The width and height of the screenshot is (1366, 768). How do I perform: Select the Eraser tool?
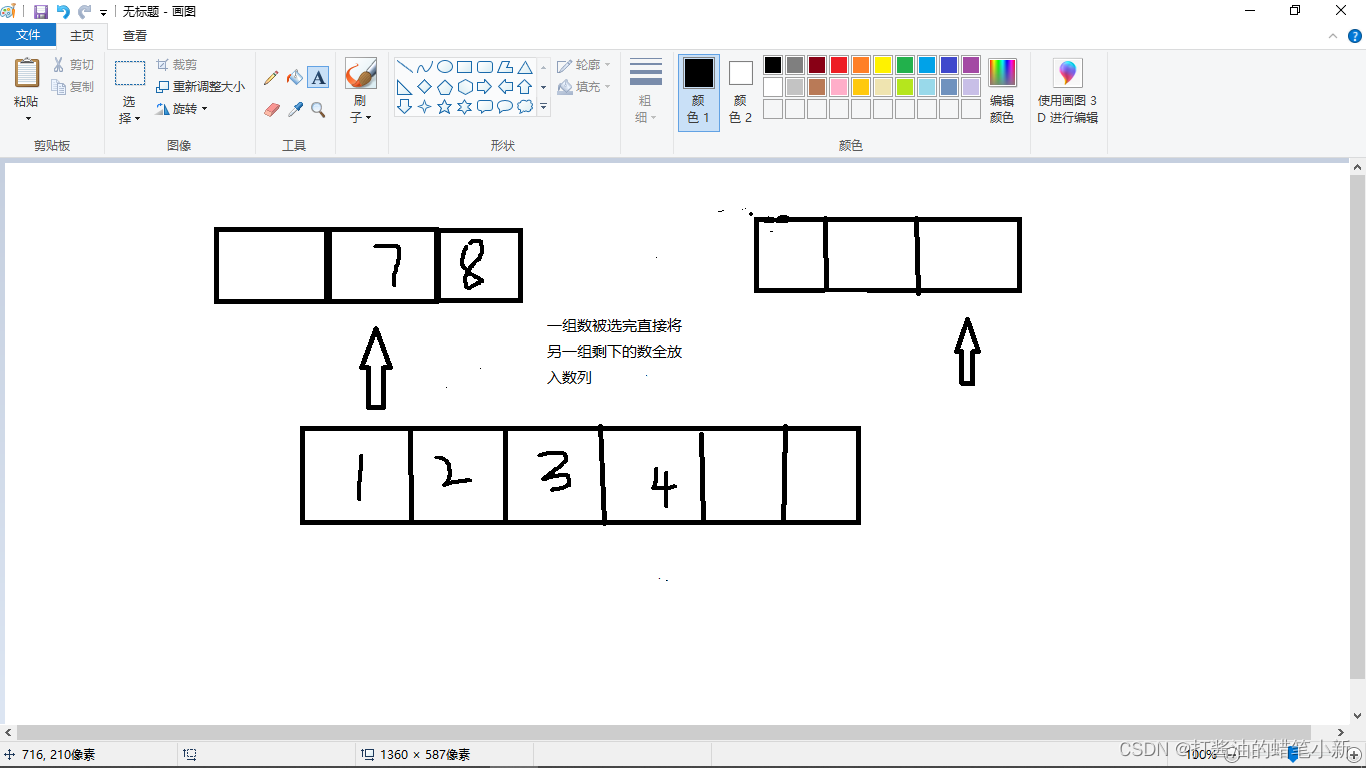(x=271, y=109)
